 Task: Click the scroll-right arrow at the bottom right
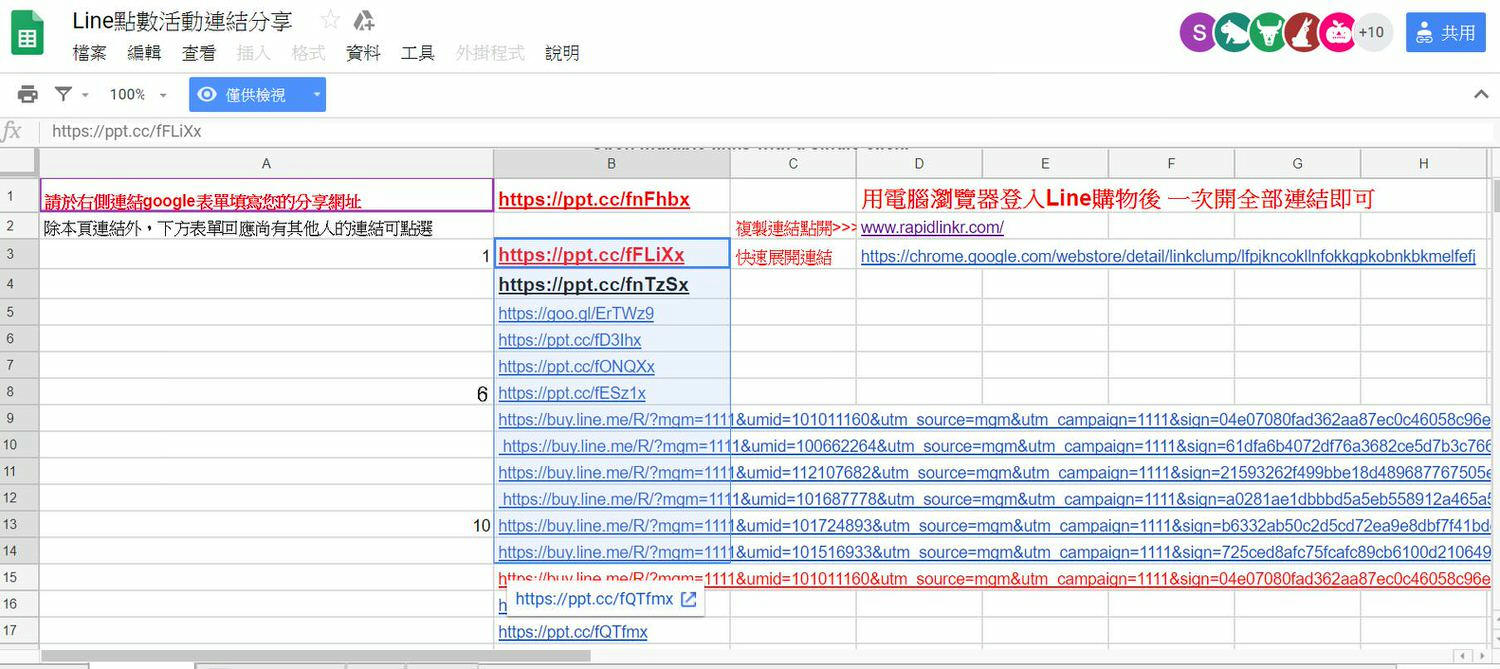point(1484,656)
